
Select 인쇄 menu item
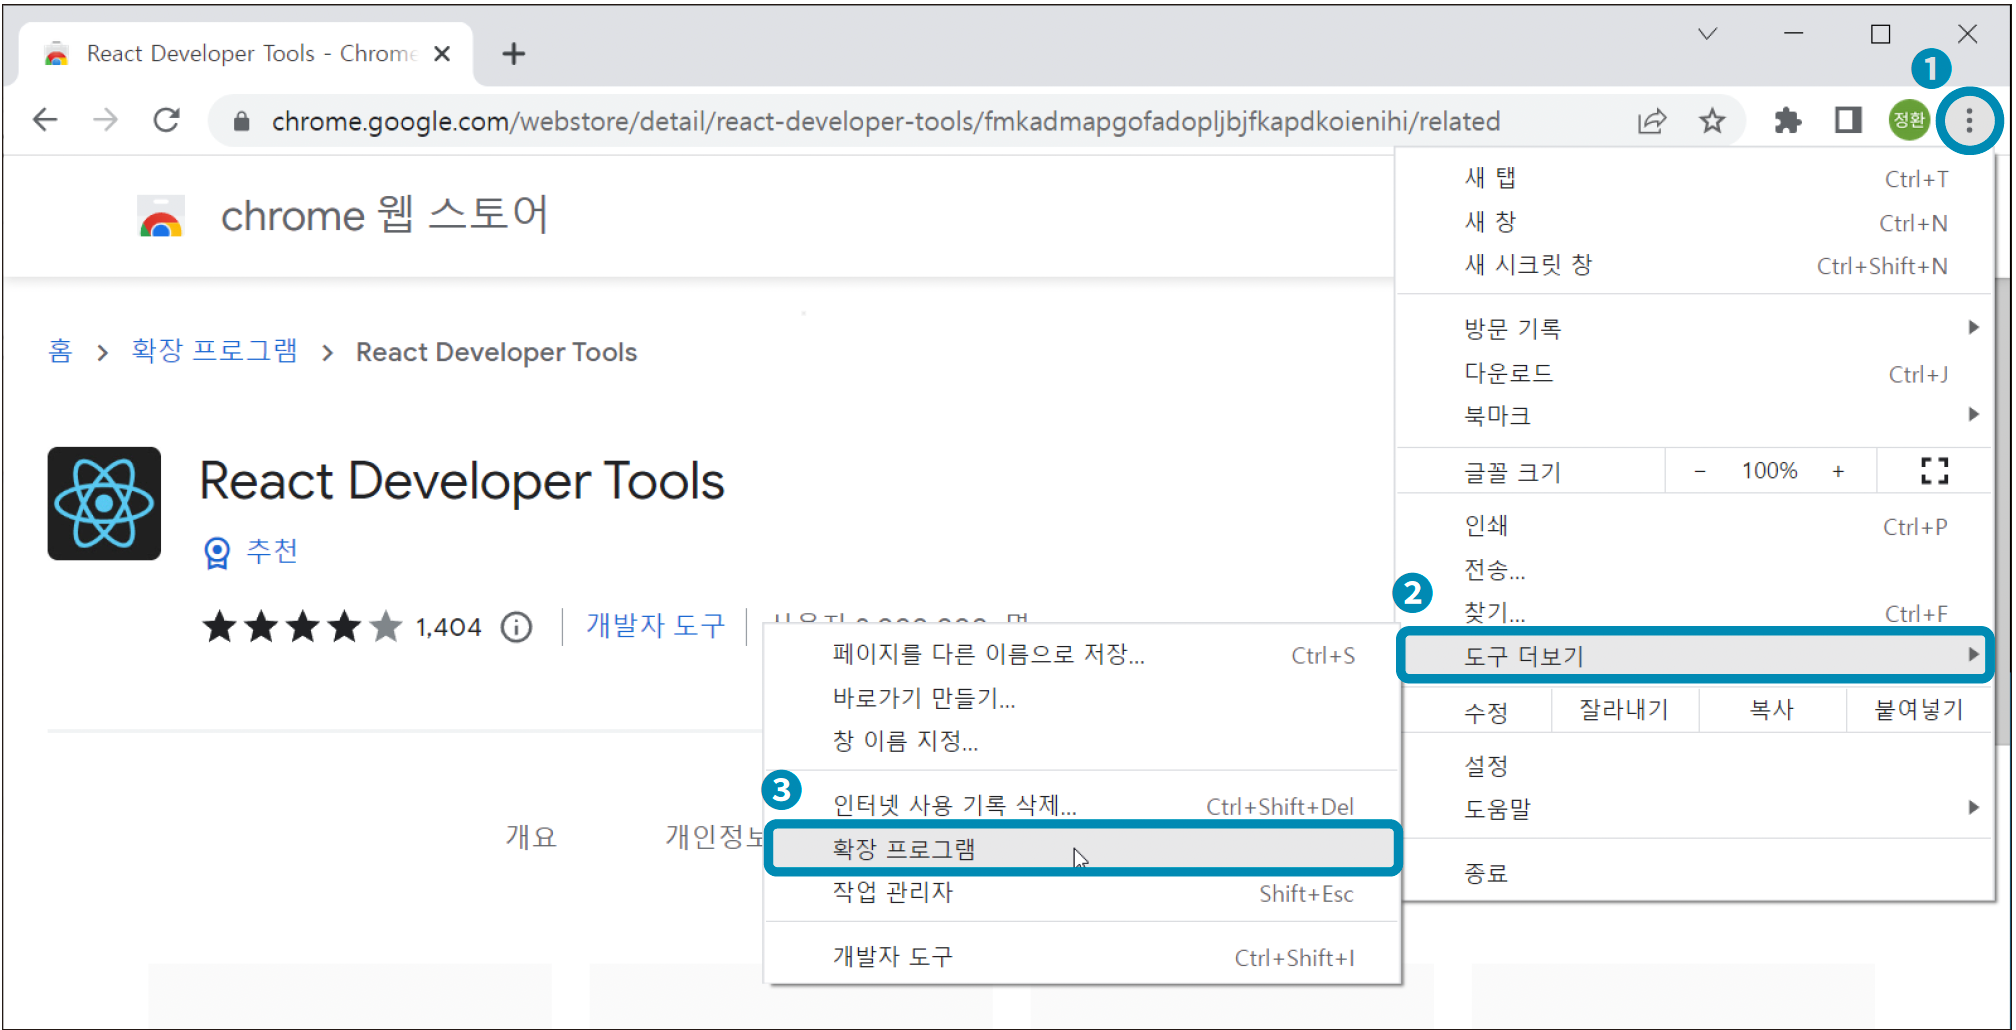(1695, 526)
